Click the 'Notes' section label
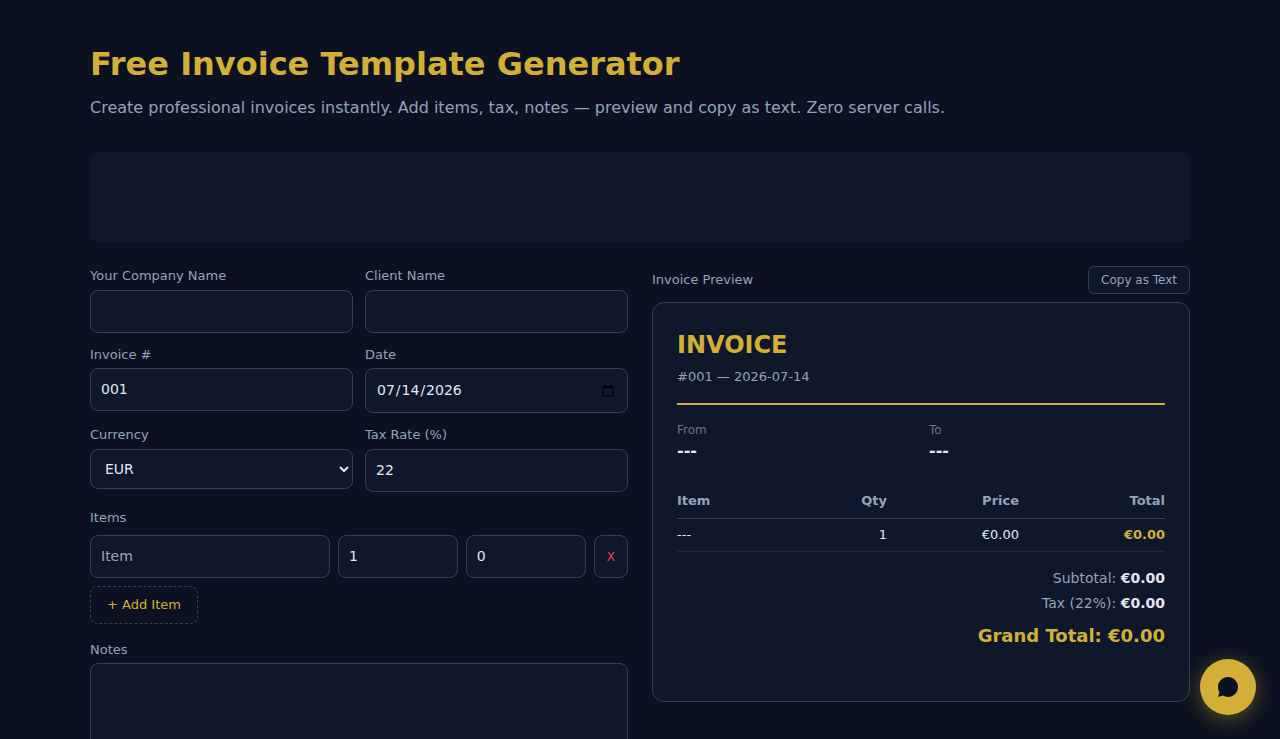 pos(109,650)
